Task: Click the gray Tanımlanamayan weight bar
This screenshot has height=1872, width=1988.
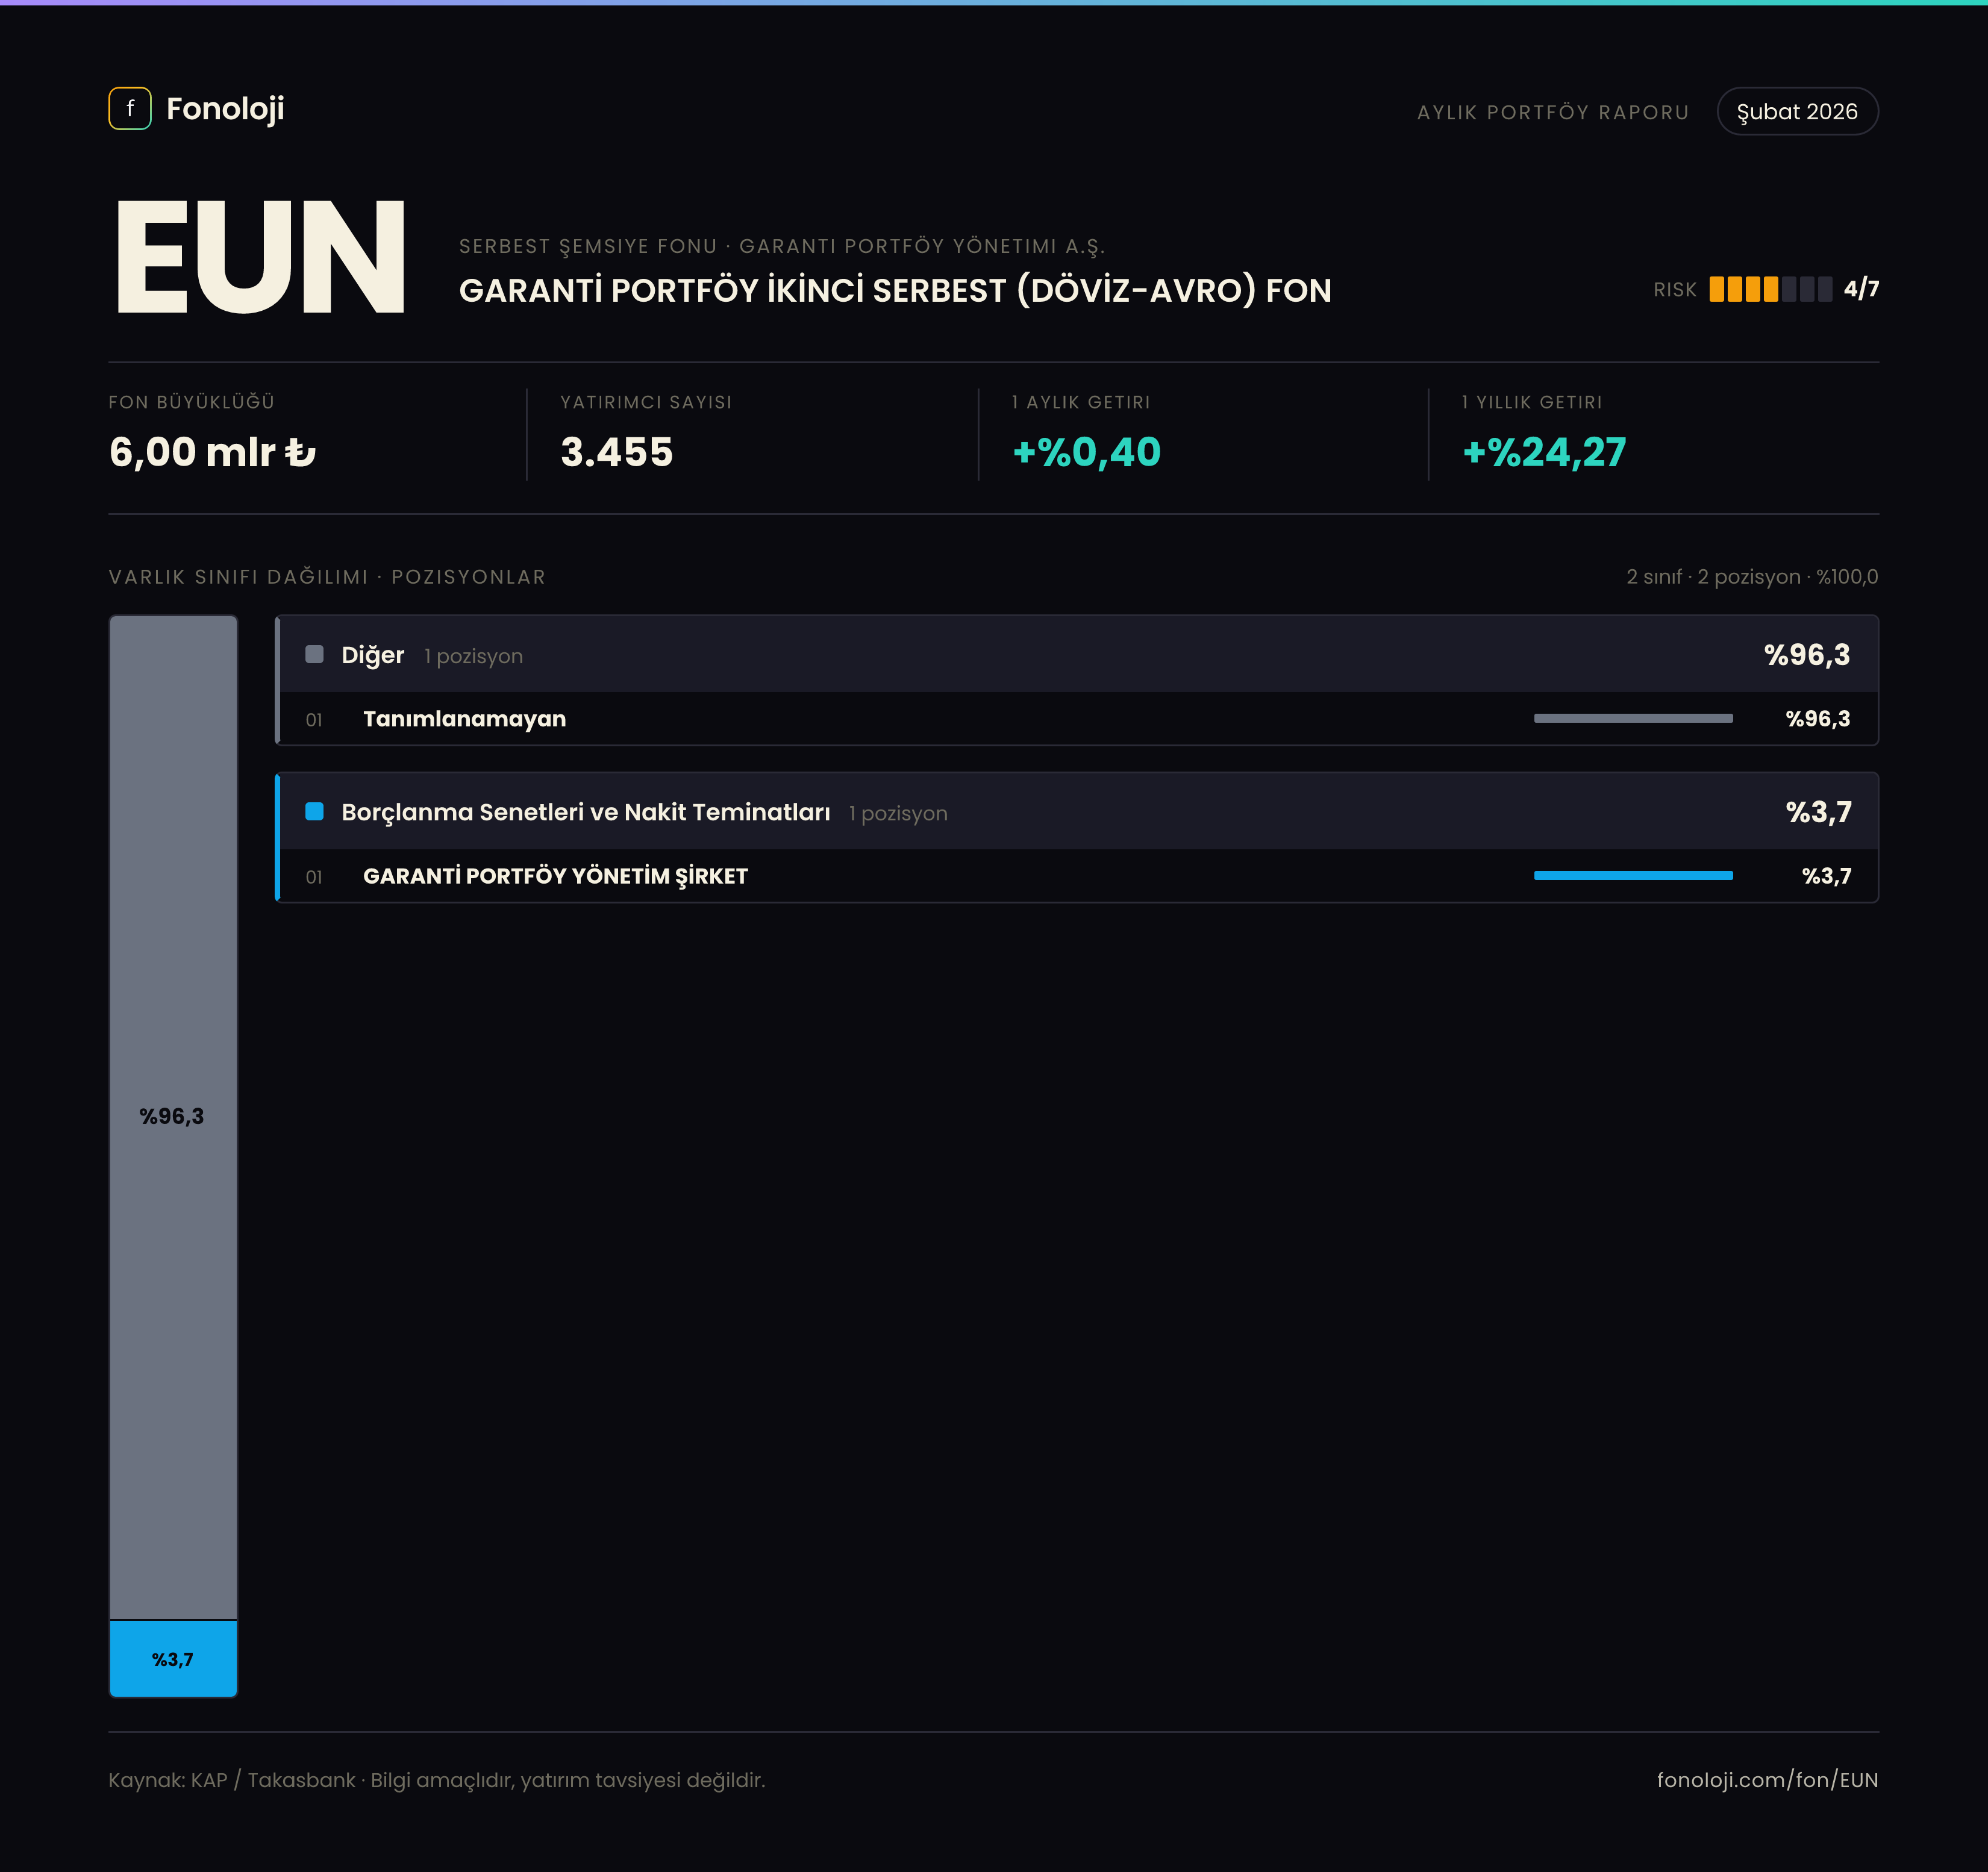Action: click(1633, 718)
